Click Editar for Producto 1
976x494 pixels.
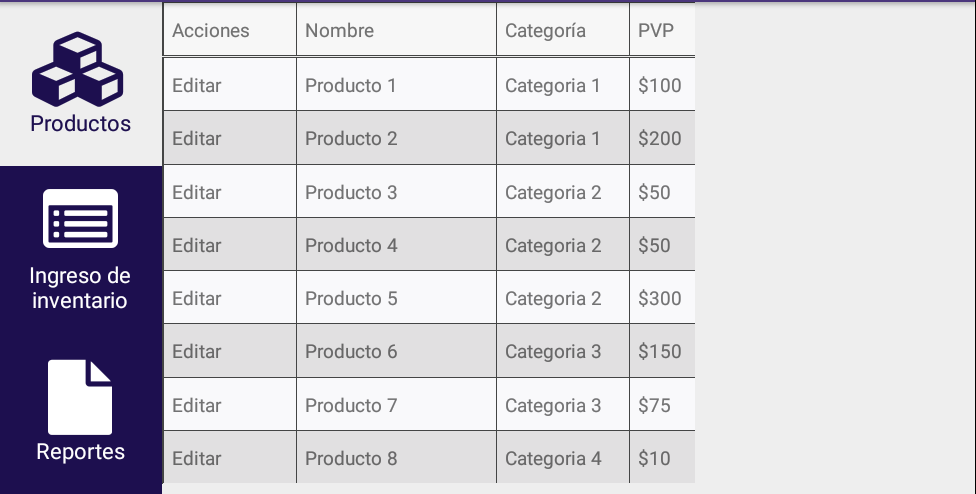(197, 85)
